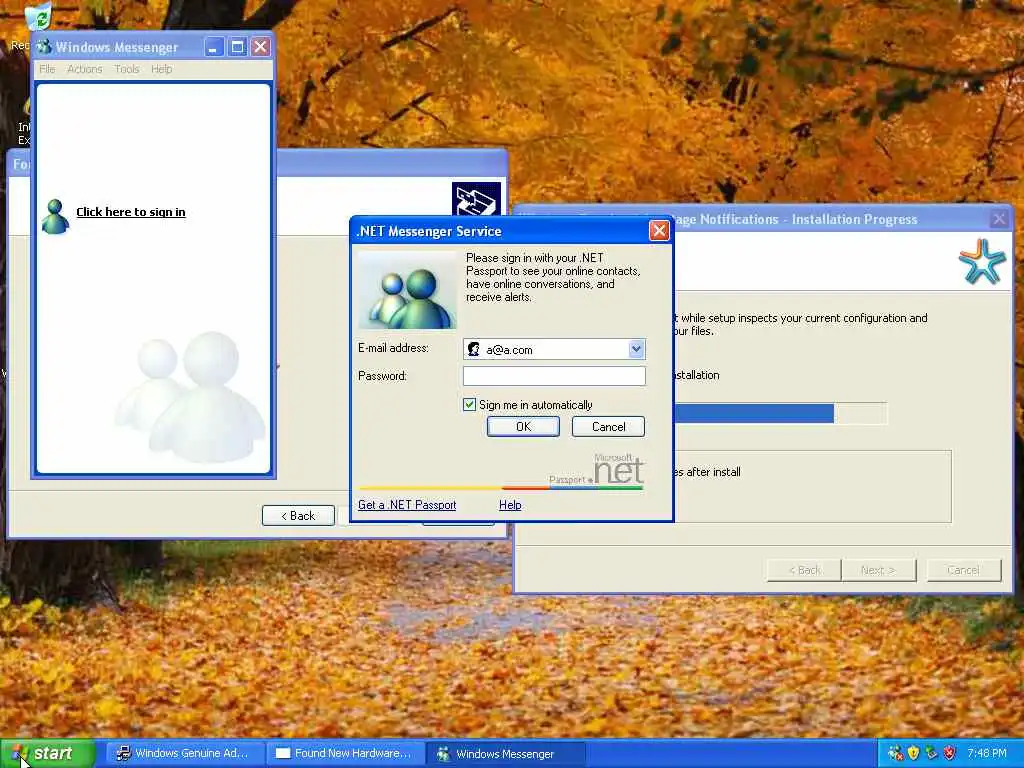Open the File menu in Windows Messenger
Screen dimensions: 1024x768
(x=47, y=69)
